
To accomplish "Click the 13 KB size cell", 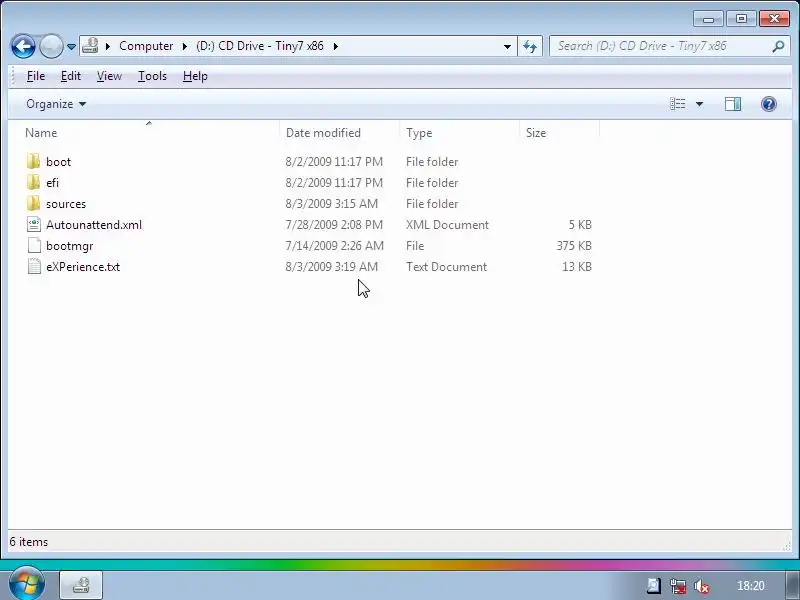I will click(577, 267).
